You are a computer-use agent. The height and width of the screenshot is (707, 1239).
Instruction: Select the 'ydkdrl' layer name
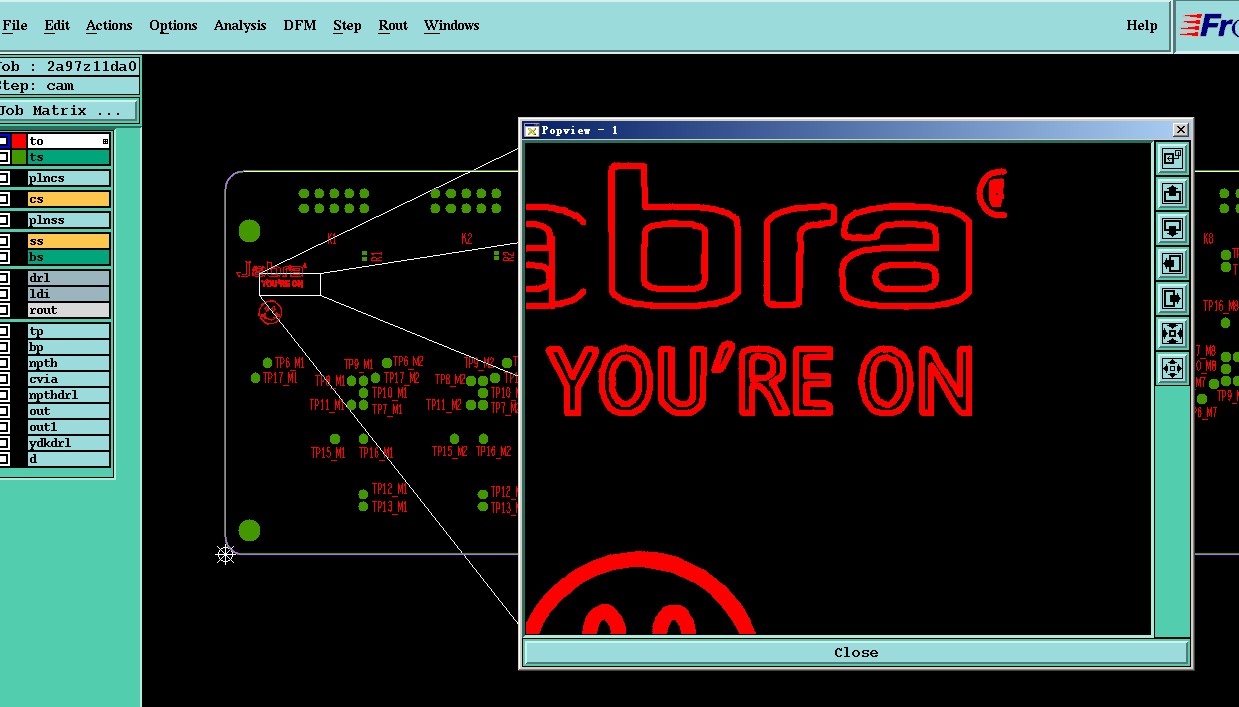[69, 443]
